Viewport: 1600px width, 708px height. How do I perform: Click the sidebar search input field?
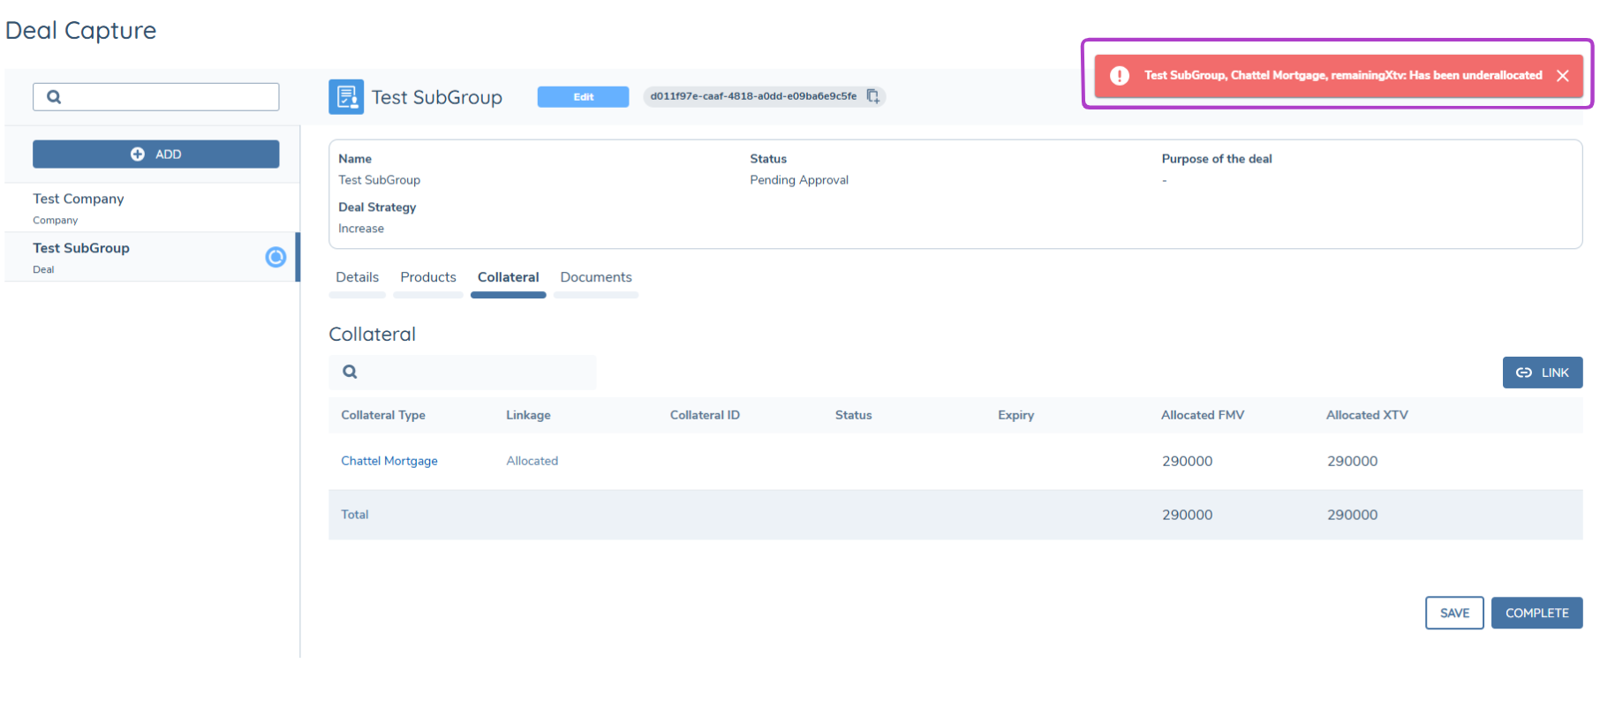[170, 97]
